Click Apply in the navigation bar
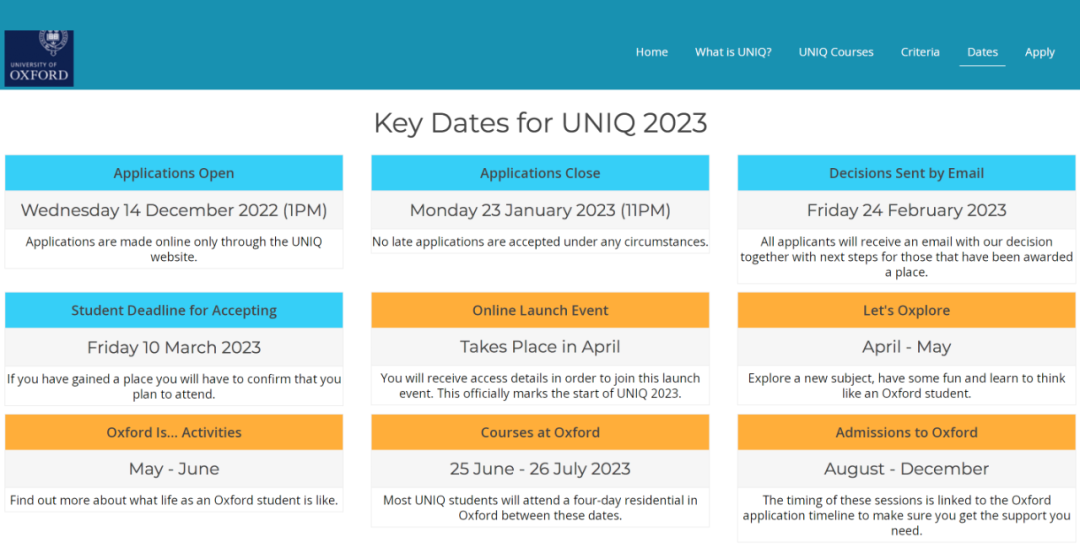 [x=1040, y=52]
